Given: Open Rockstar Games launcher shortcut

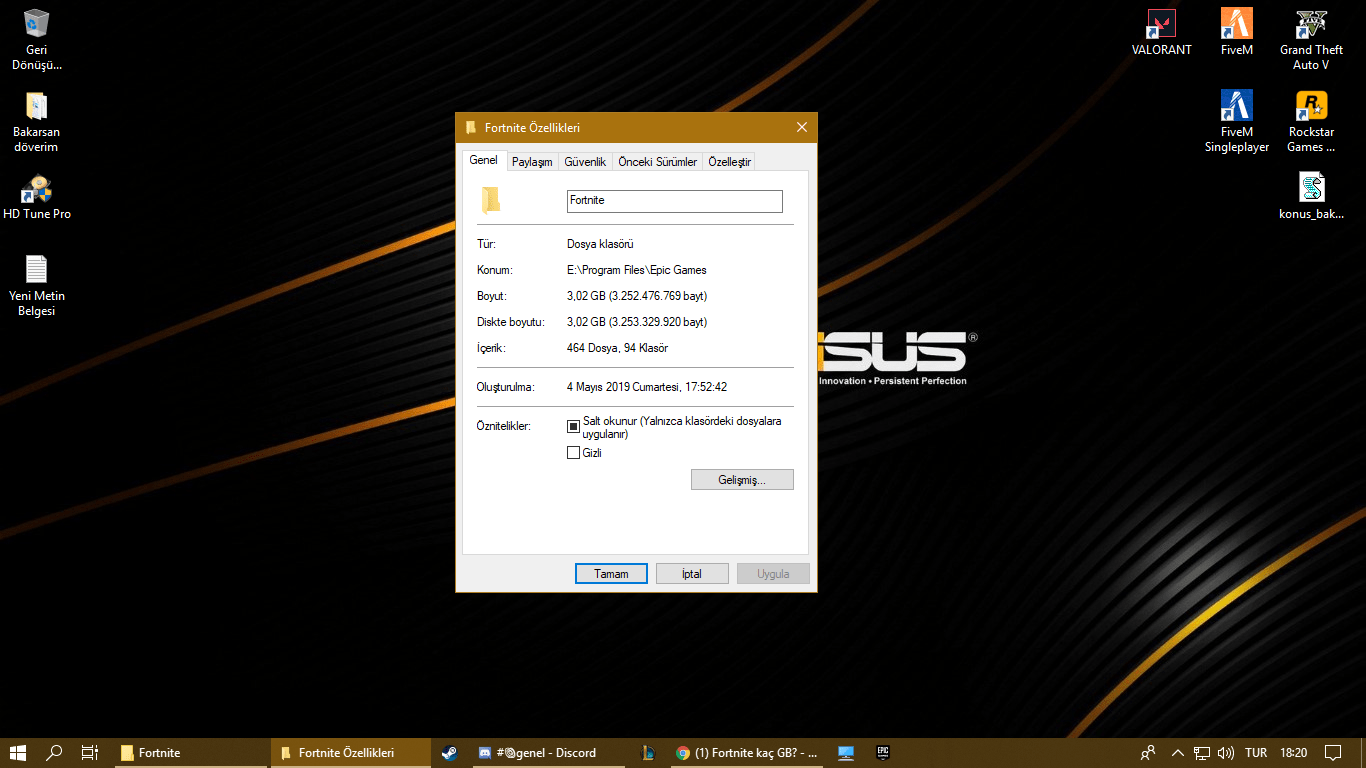Looking at the screenshot, I should click(x=1311, y=121).
